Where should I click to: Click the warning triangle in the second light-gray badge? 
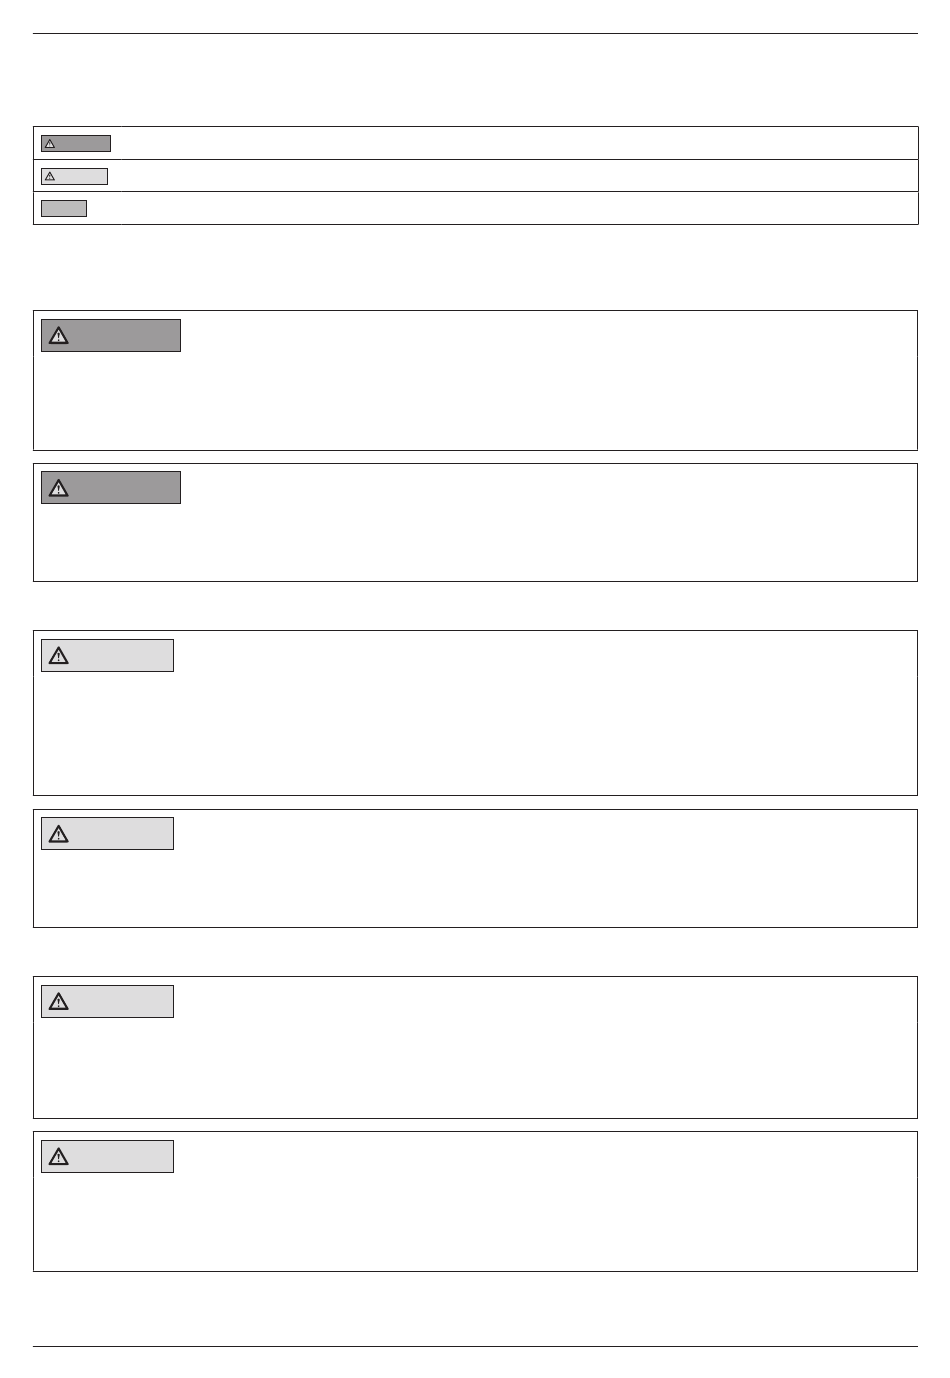click(59, 834)
